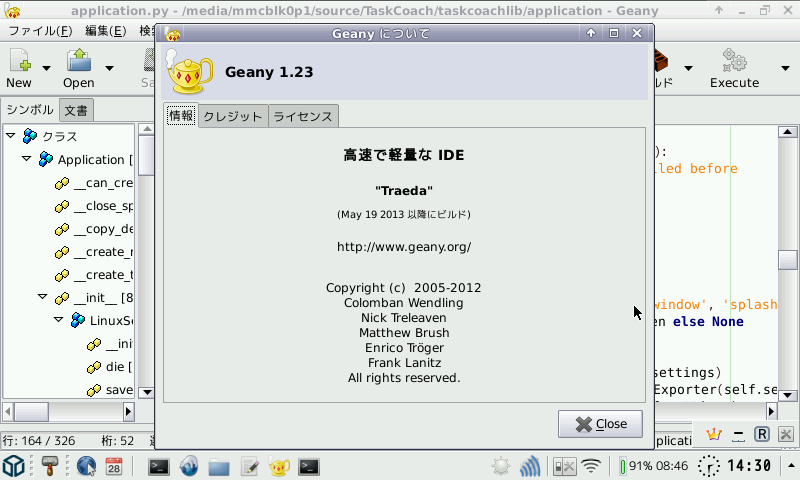This screenshot has height=480, width=800.
Task: Click the Wi-Fi tray icon
Action: click(x=591, y=466)
